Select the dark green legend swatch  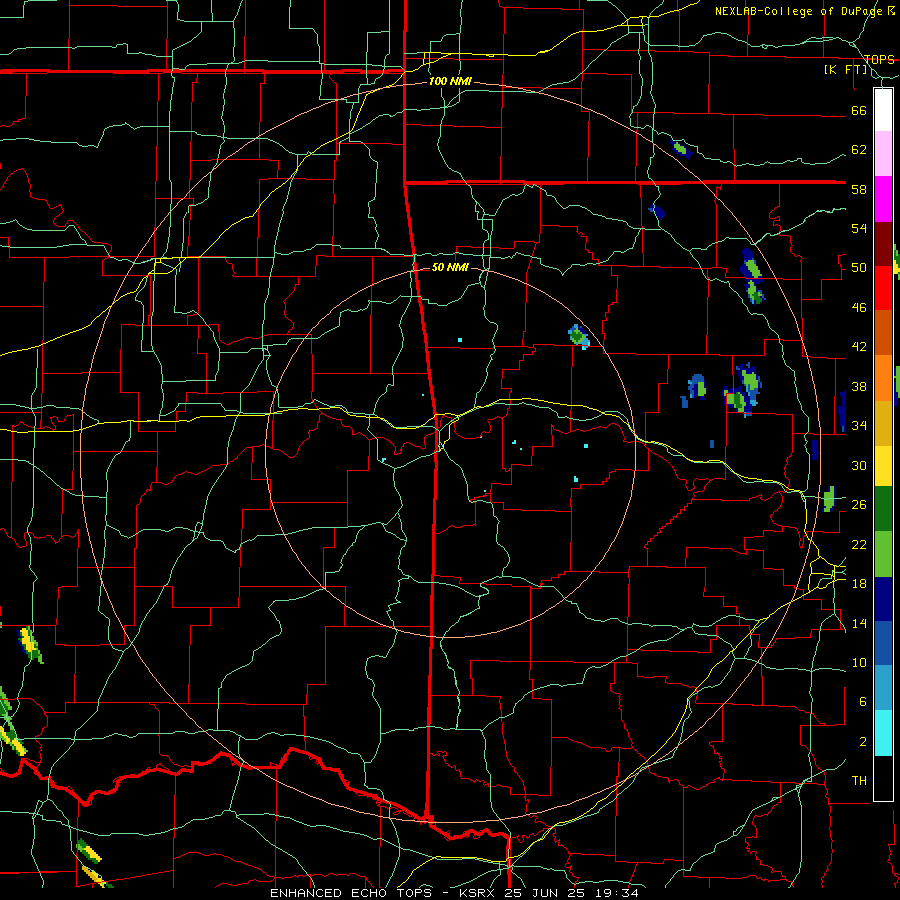(x=883, y=509)
